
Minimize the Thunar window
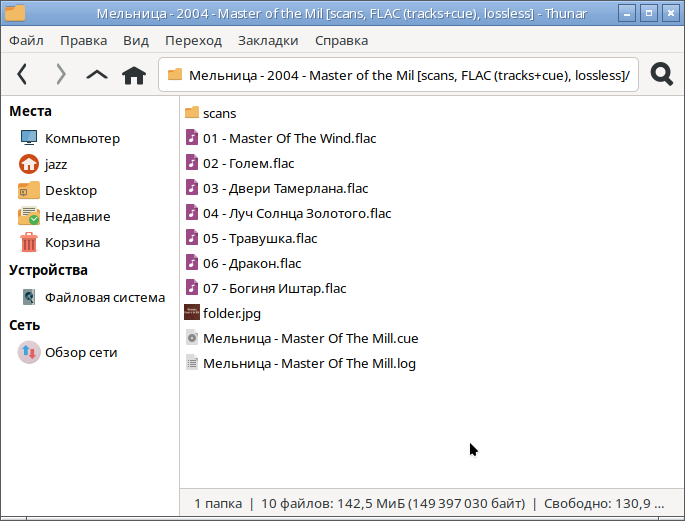tap(626, 13)
